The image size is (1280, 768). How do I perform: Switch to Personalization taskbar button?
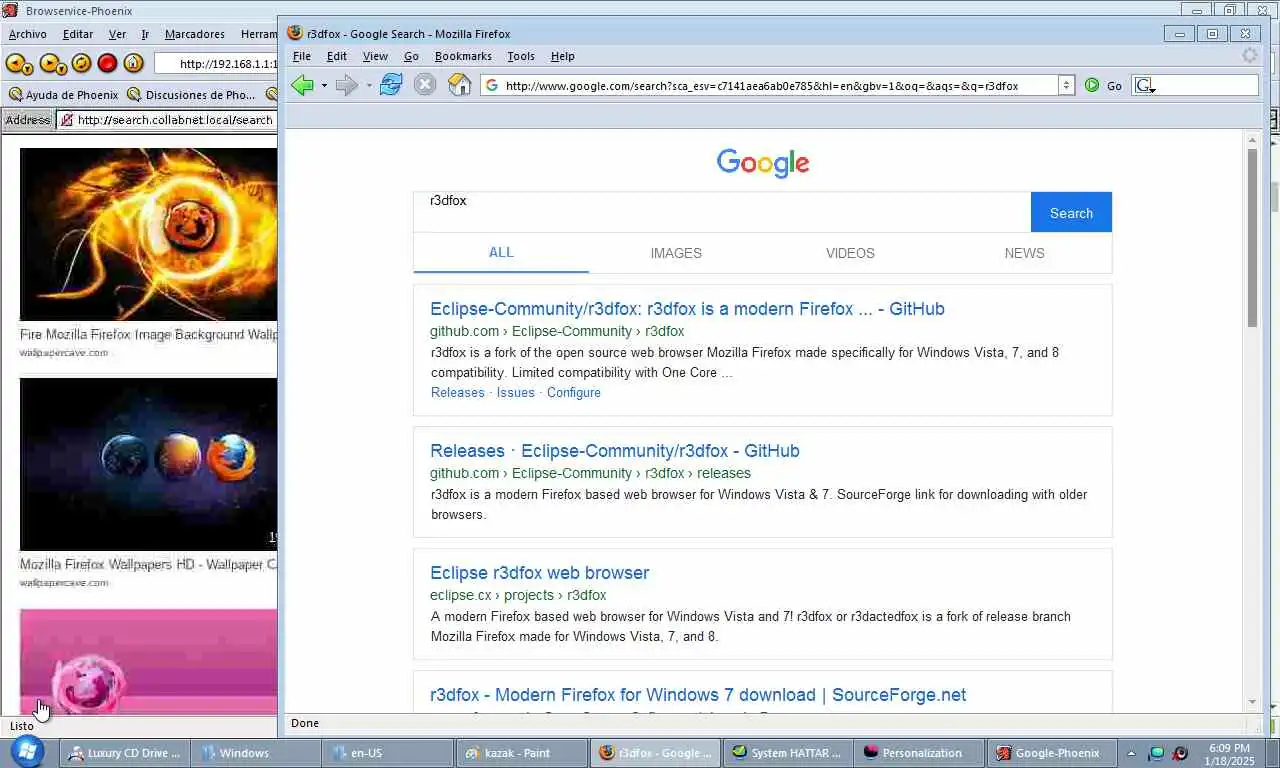pos(920,753)
